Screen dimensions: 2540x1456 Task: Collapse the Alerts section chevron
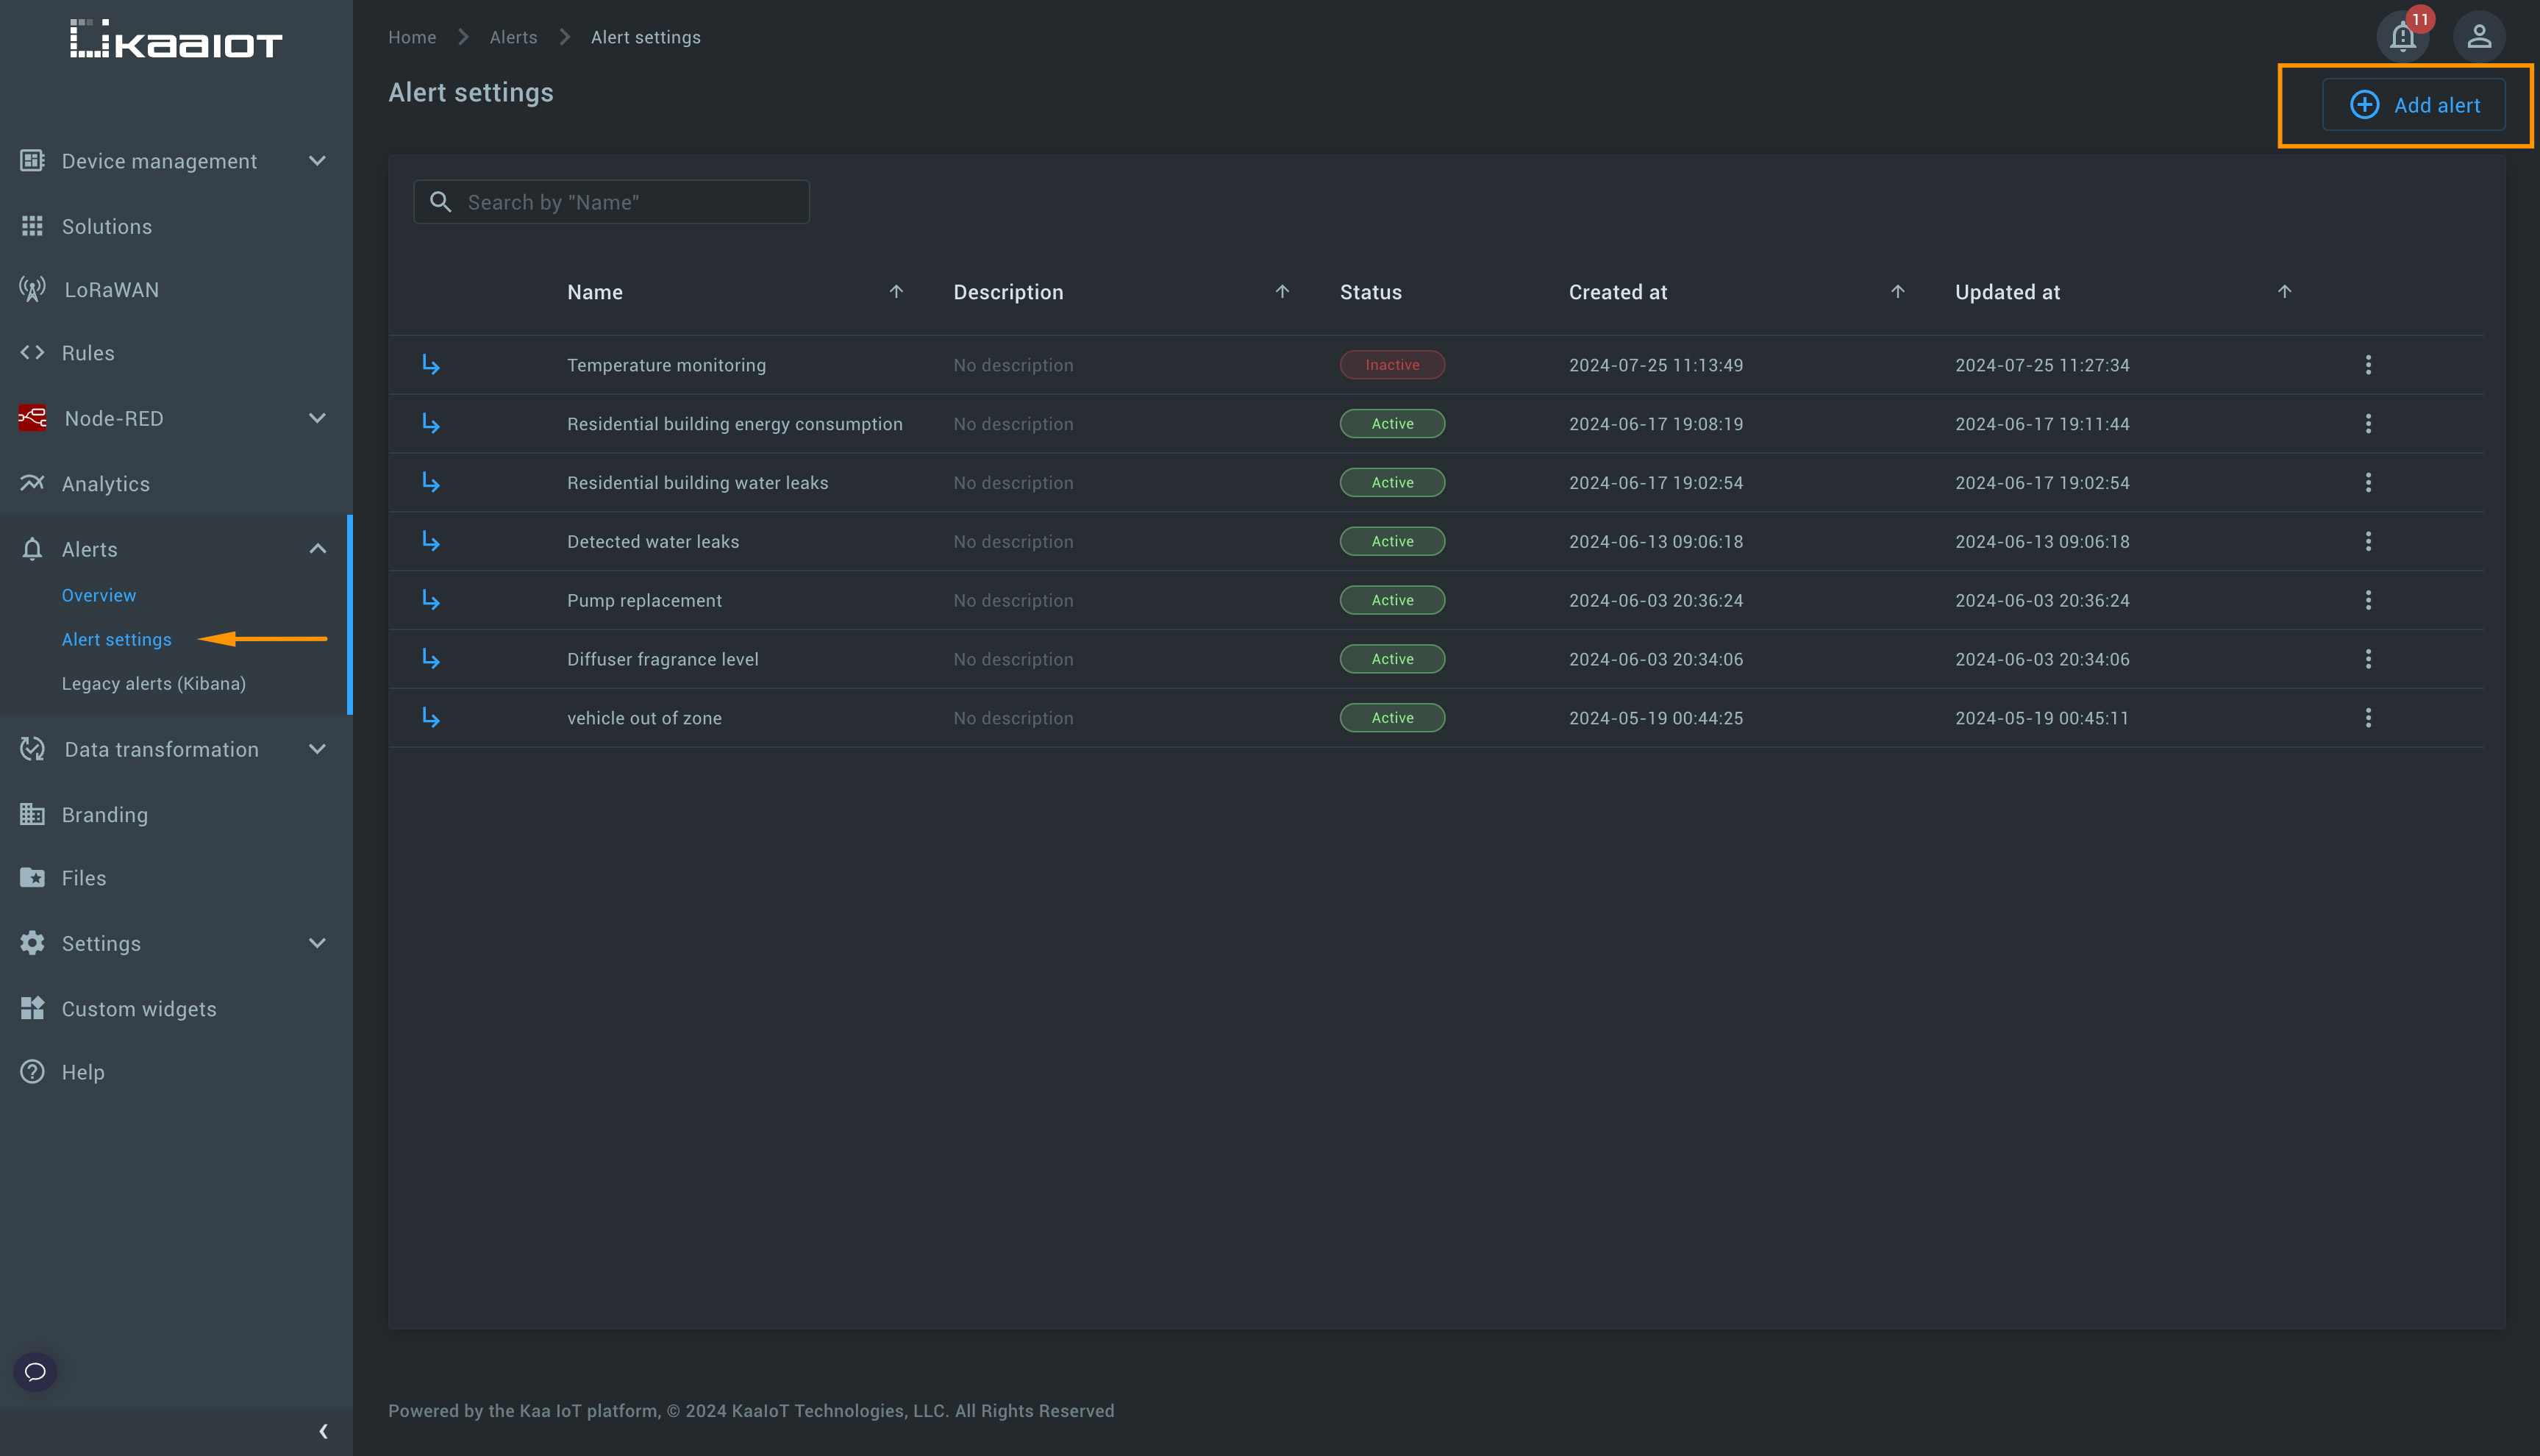click(x=317, y=549)
